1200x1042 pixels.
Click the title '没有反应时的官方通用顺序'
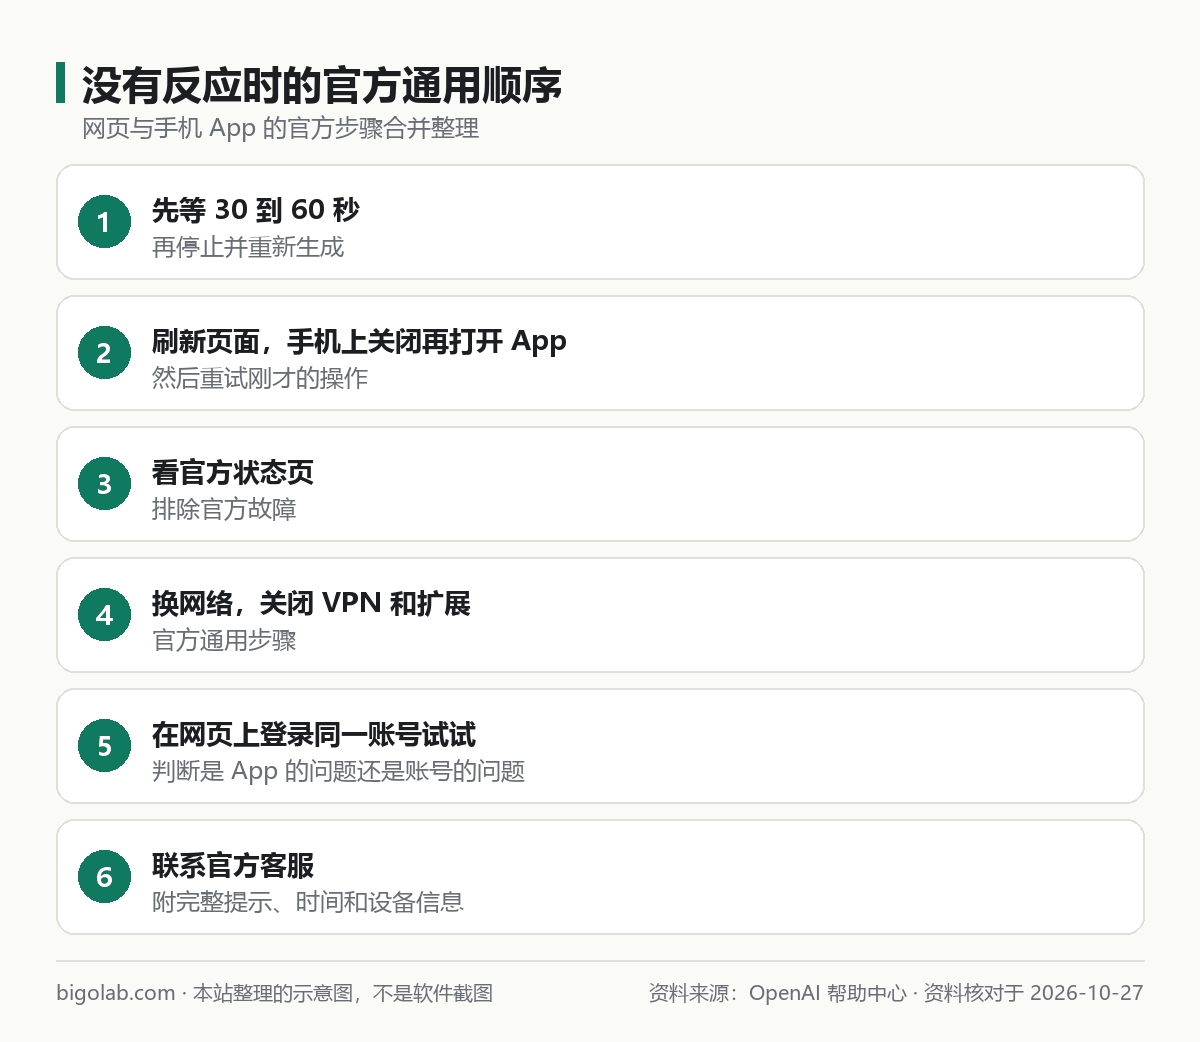click(322, 85)
